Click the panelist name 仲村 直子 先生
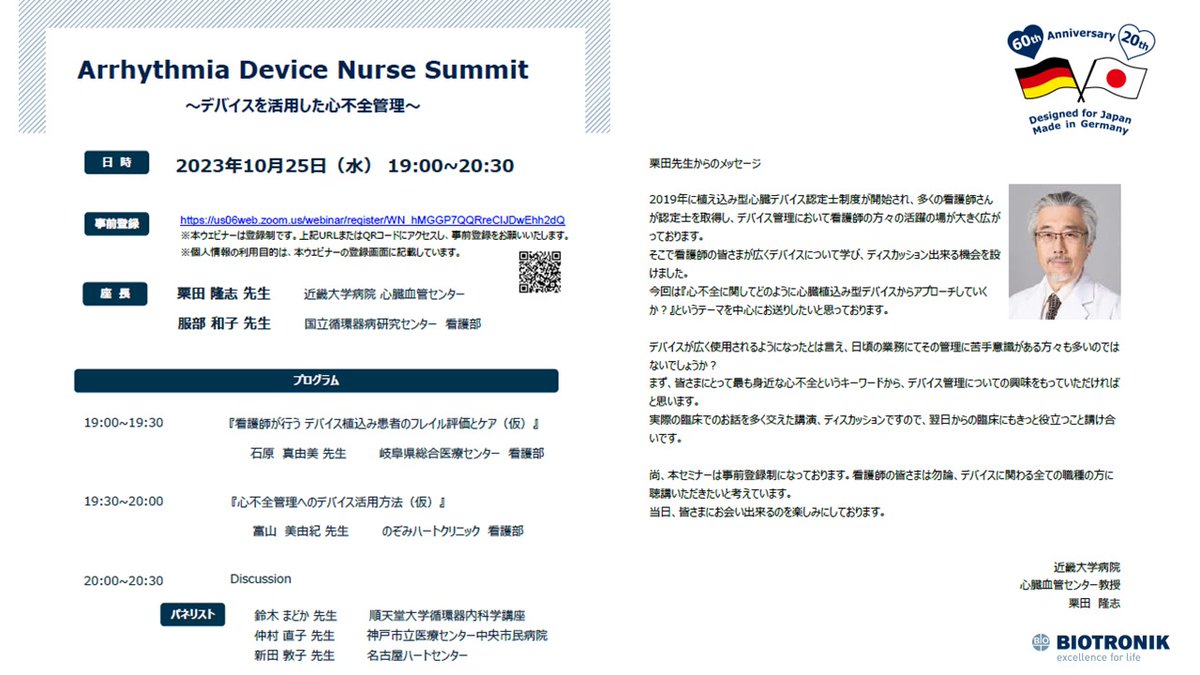Image resolution: width=1200 pixels, height=675 pixels. (295, 636)
